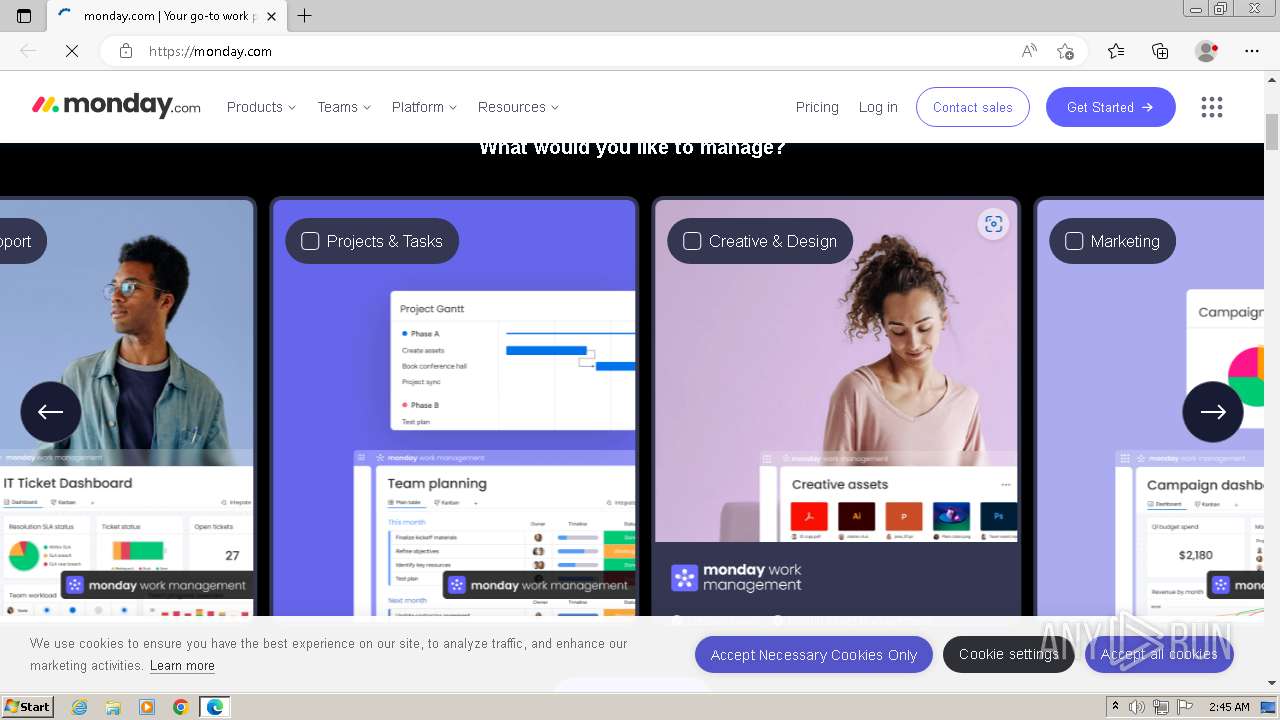Click the monday work management logo
Image resolution: width=1280 pixels, height=720 pixels.
click(x=737, y=578)
